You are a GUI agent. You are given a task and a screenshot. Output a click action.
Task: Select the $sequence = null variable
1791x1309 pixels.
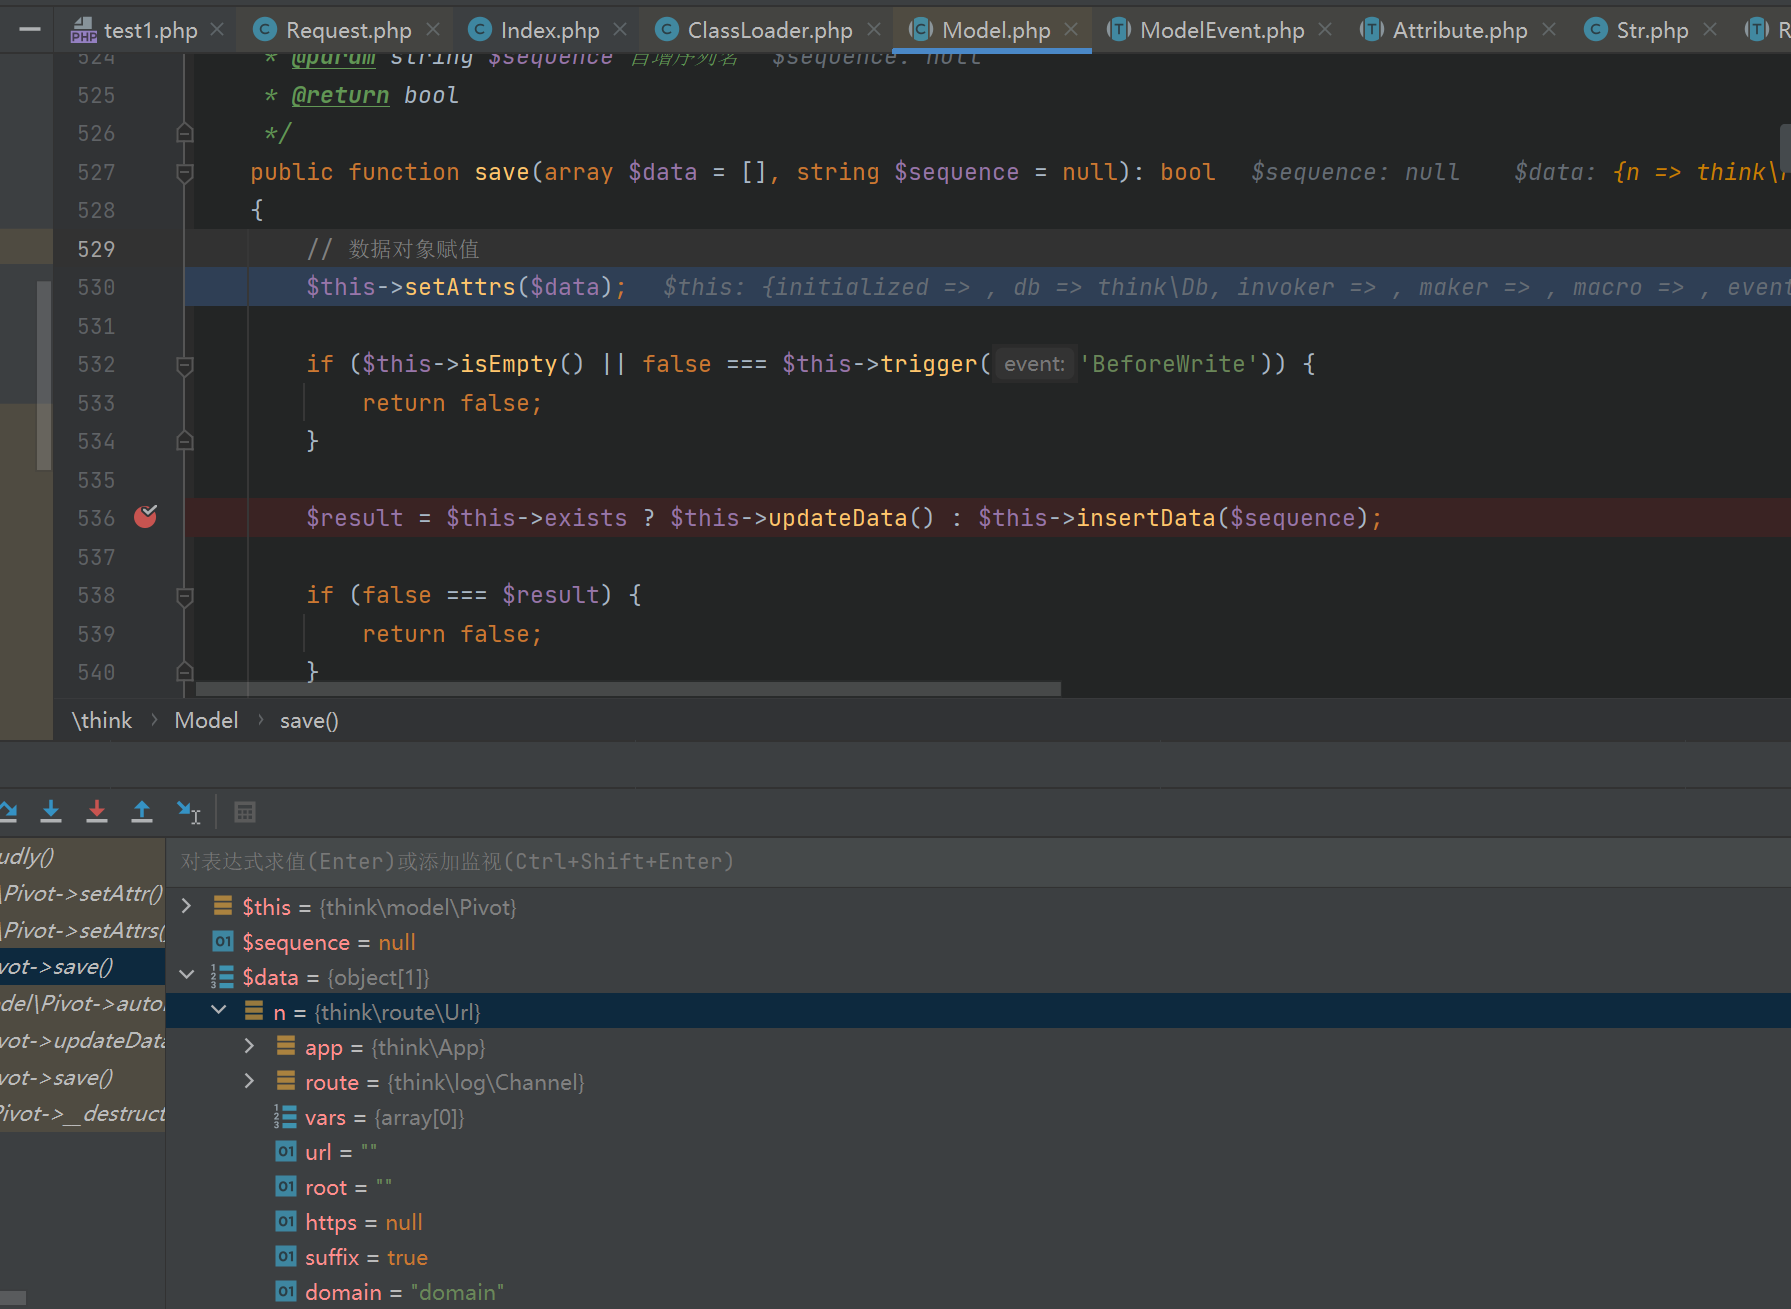click(x=978, y=942)
